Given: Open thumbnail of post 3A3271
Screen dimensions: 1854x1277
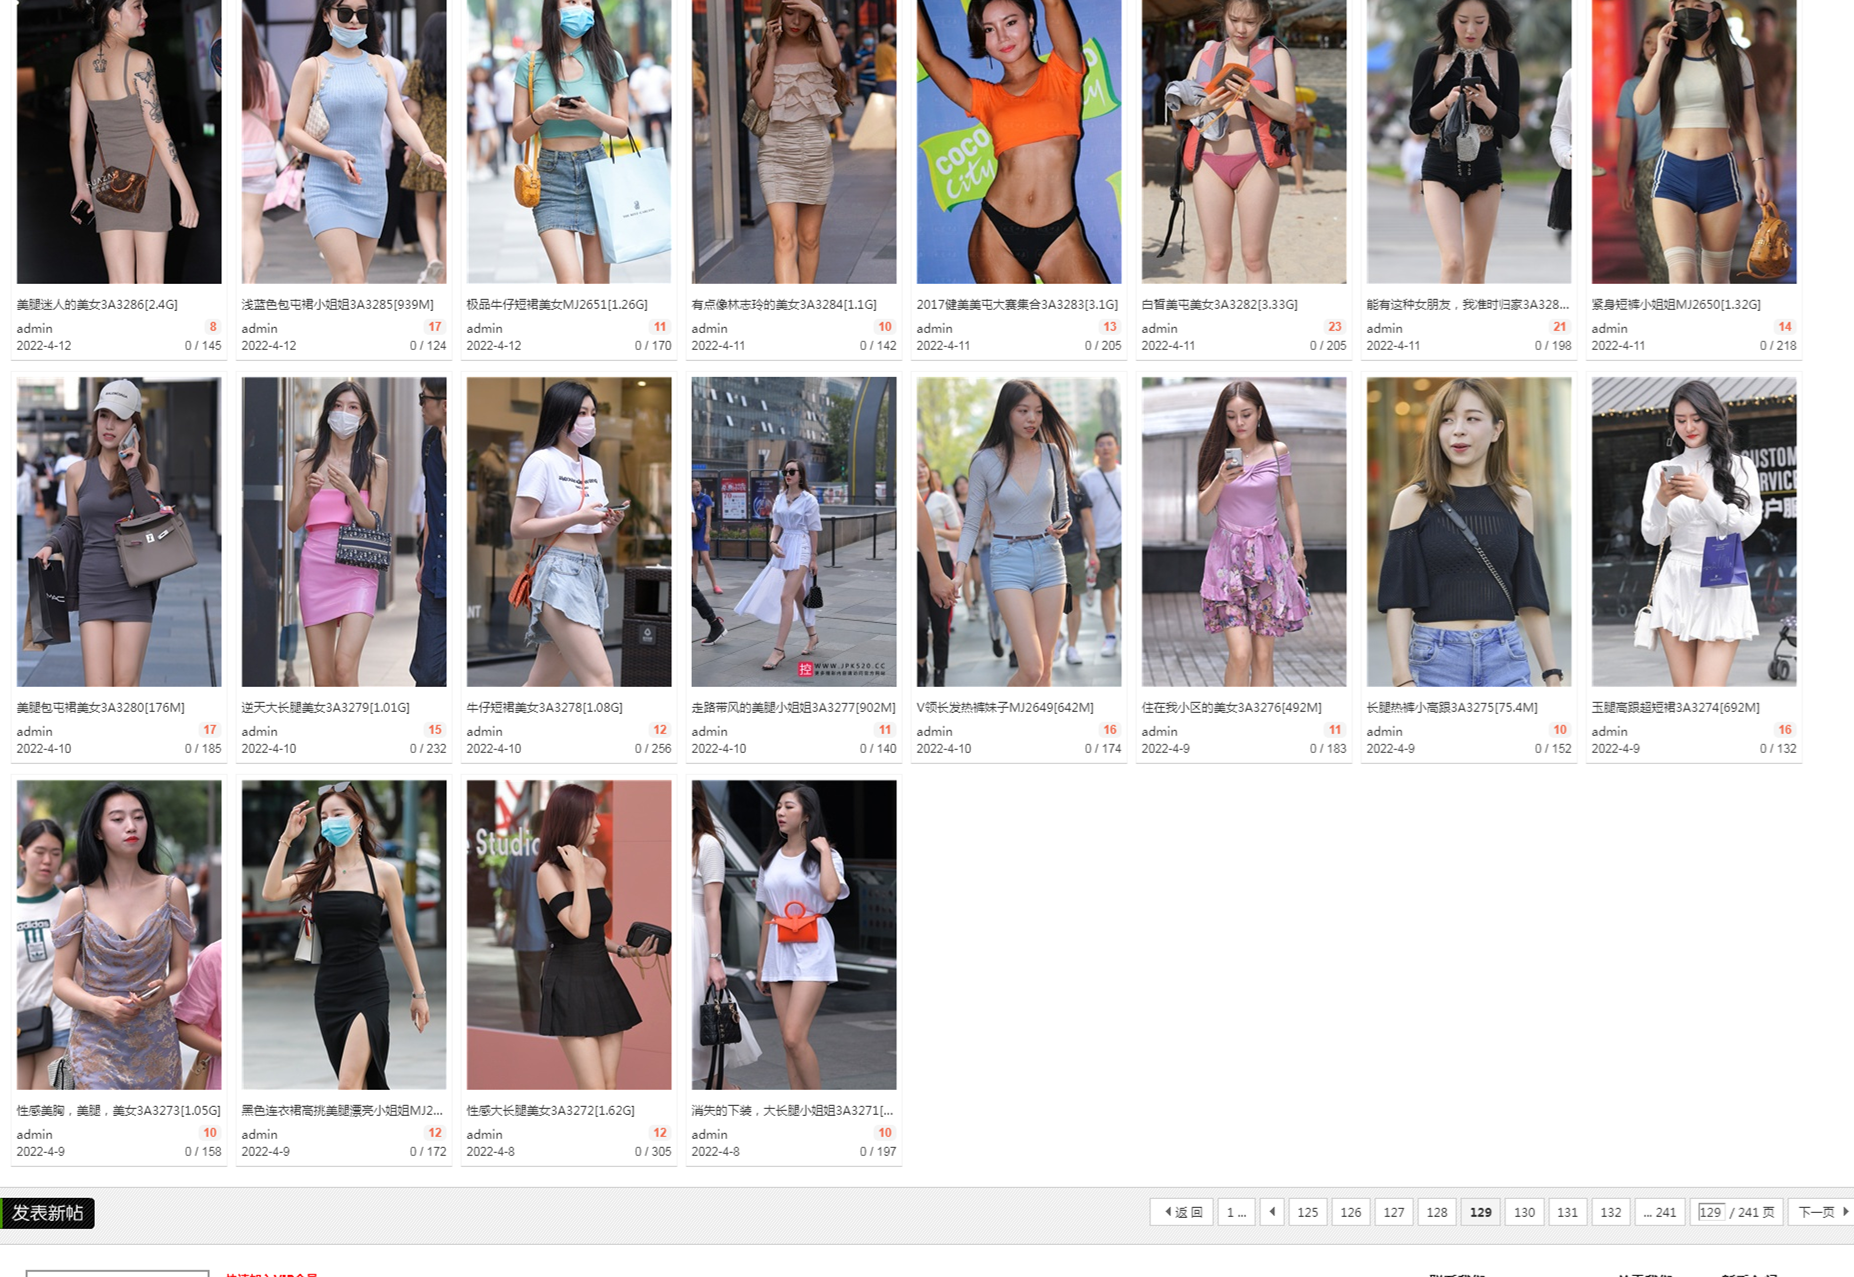Looking at the screenshot, I should click(x=794, y=935).
